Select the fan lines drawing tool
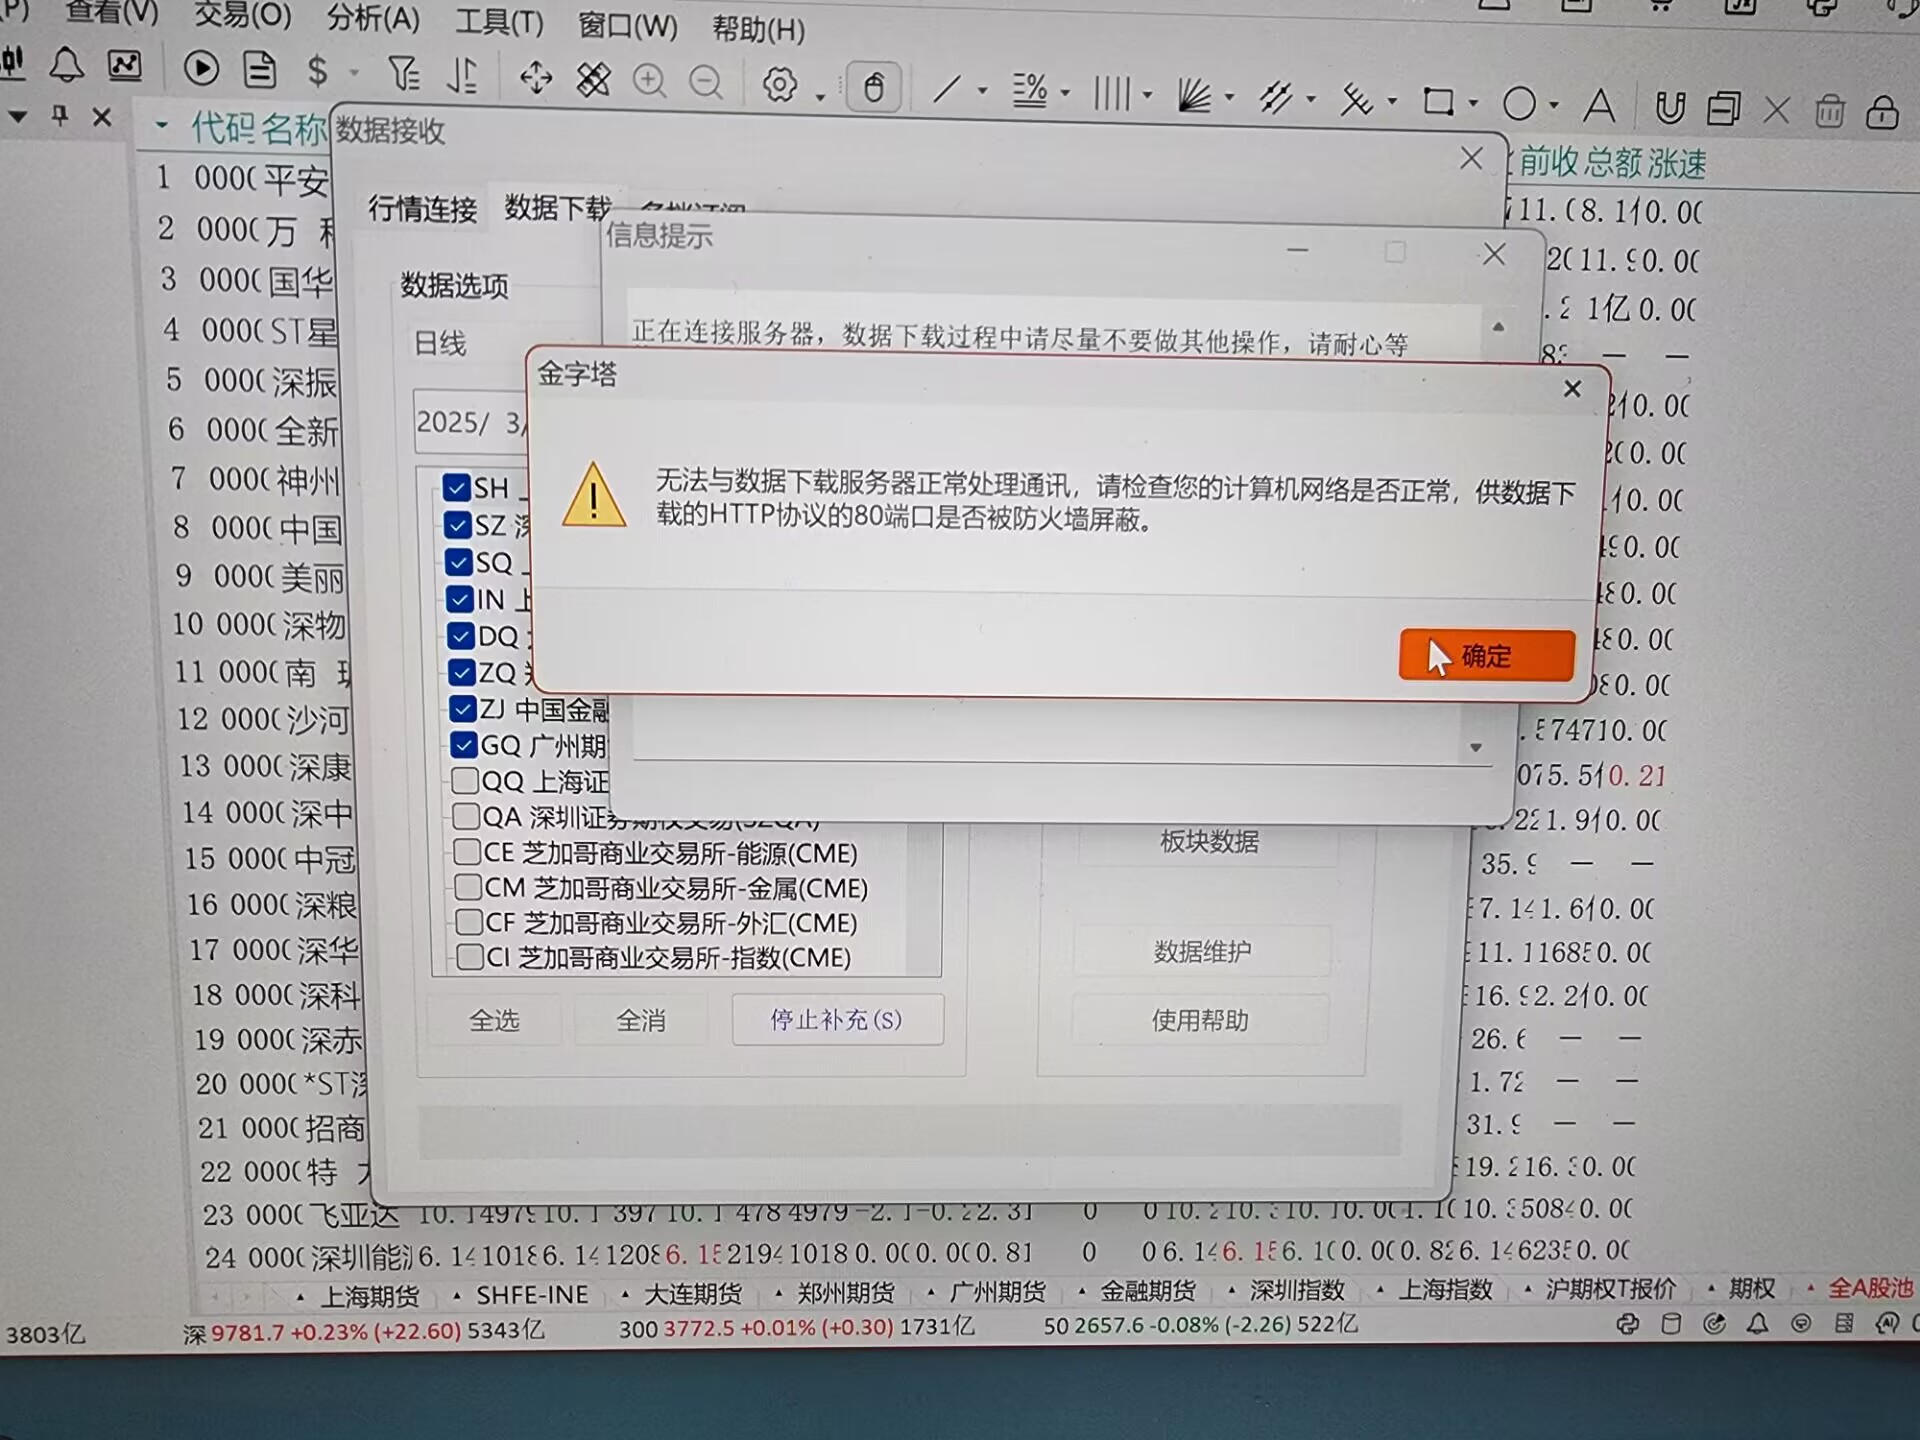 pos(1194,96)
